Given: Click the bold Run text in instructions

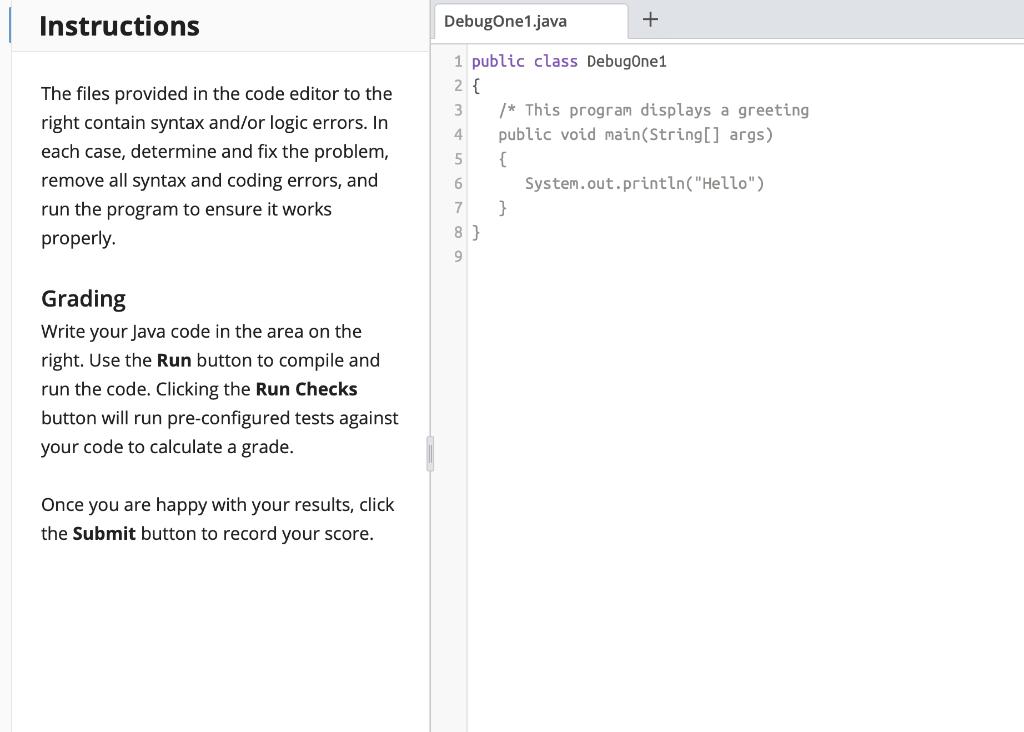Looking at the screenshot, I should click(176, 360).
